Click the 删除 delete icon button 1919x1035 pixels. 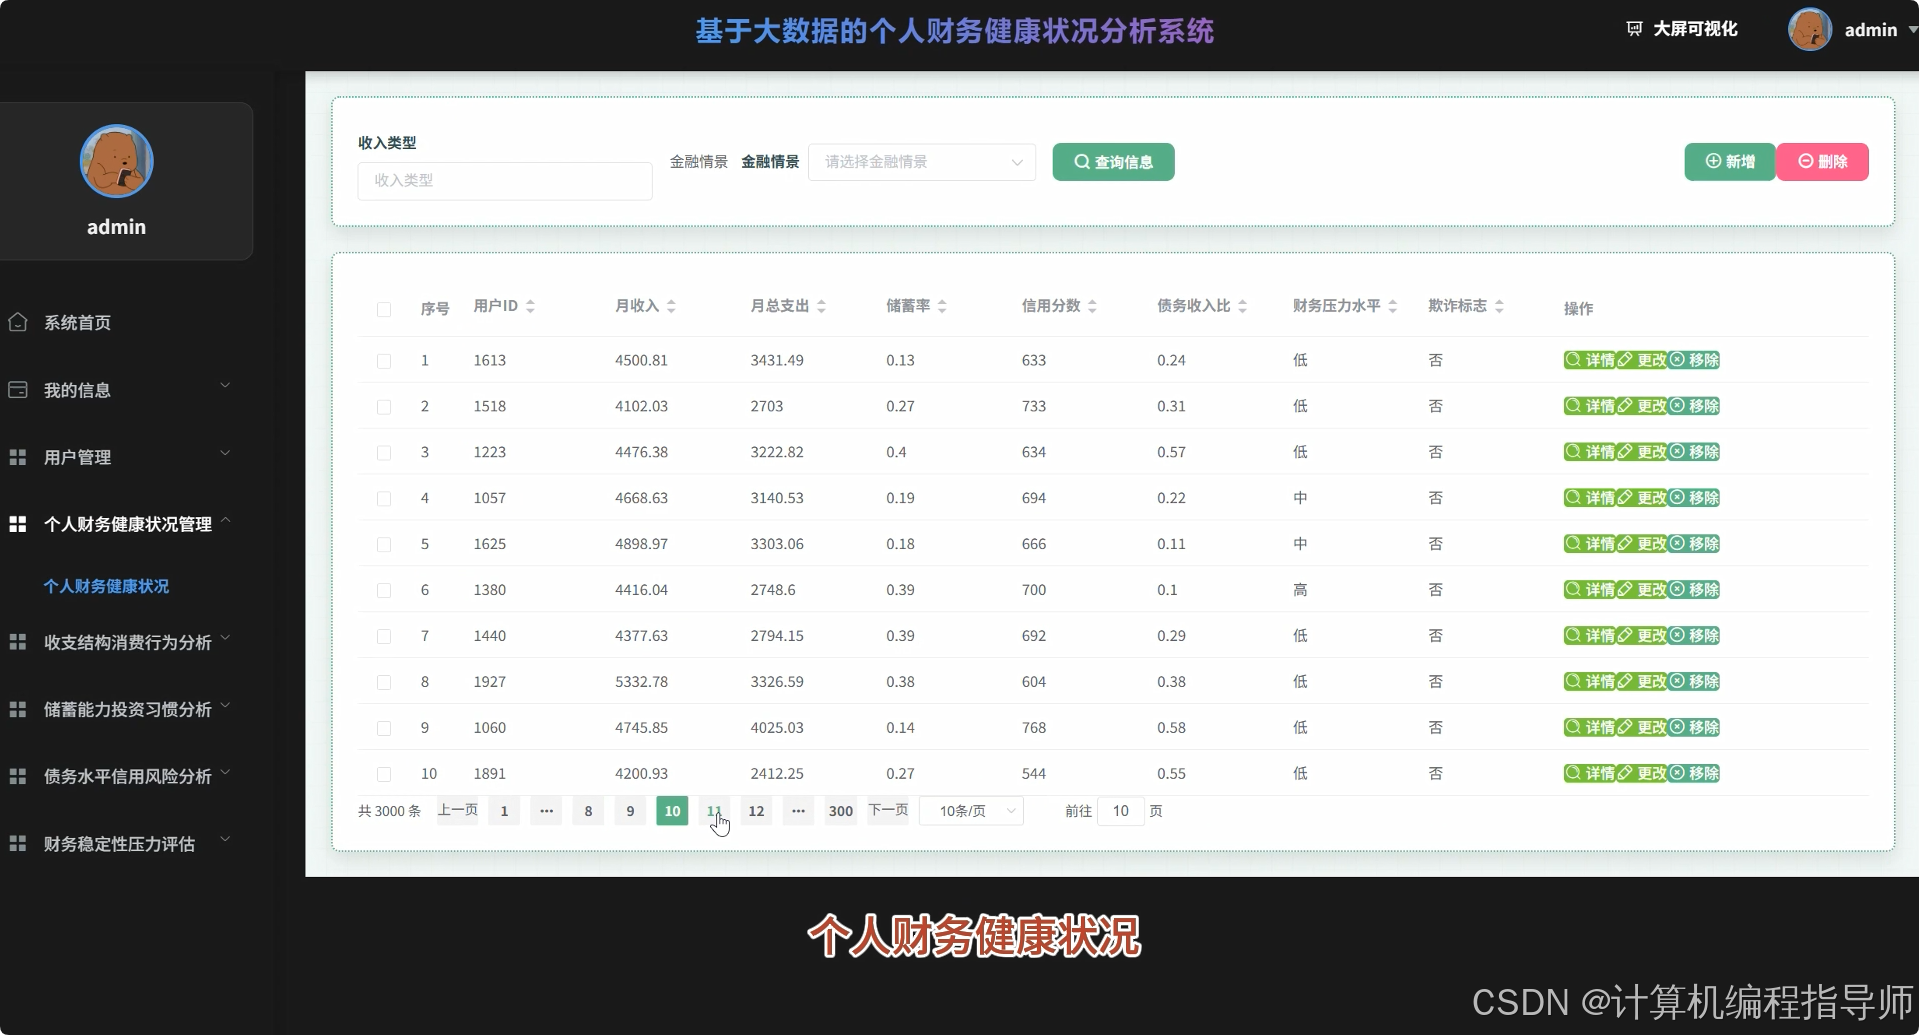coord(1805,161)
